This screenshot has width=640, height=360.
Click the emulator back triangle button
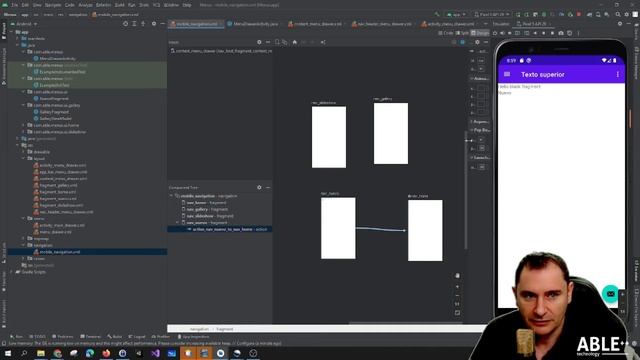535,33
